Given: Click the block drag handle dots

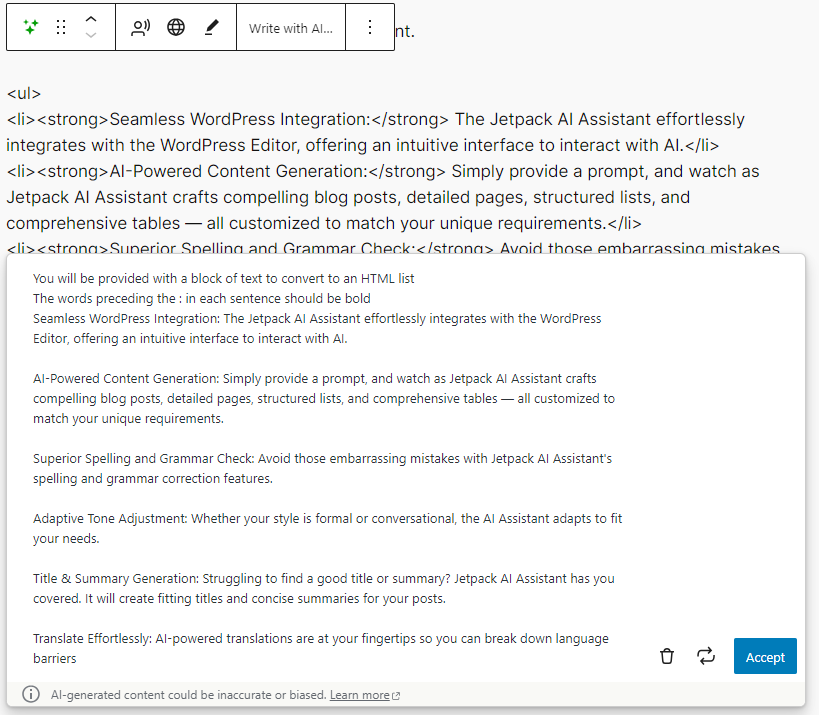Looking at the screenshot, I should pos(61,27).
